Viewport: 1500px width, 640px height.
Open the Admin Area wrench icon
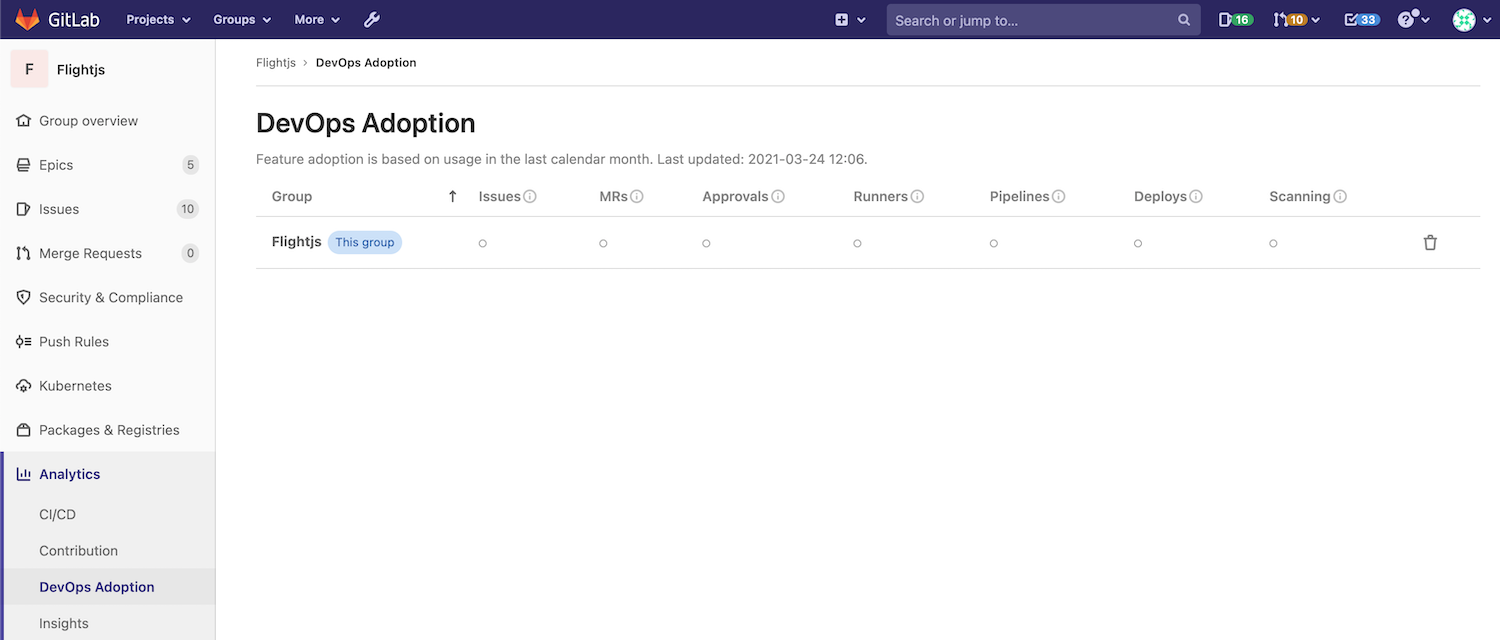tap(371, 19)
